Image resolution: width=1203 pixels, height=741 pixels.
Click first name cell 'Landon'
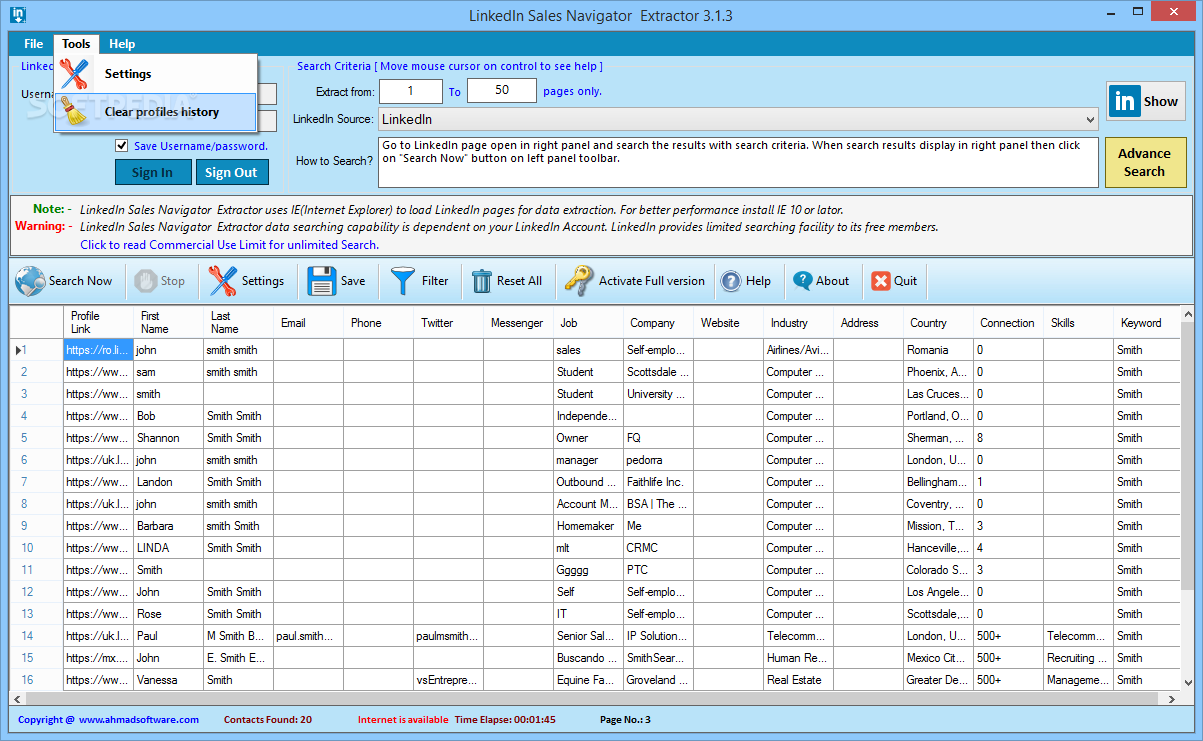pyautogui.click(x=168, y=482)
